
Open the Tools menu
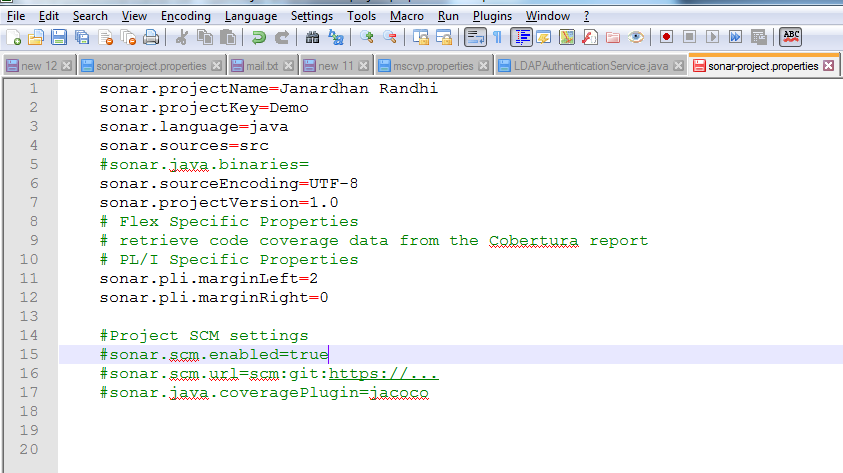point(361,16)
